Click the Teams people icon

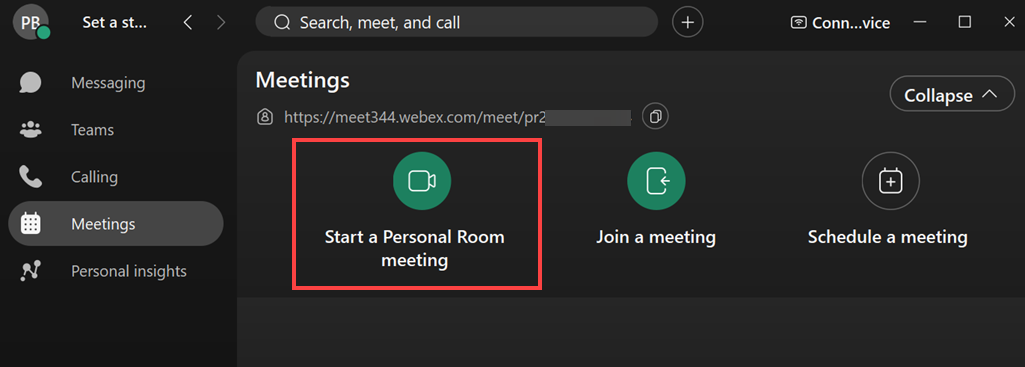(x=31, y=130)
